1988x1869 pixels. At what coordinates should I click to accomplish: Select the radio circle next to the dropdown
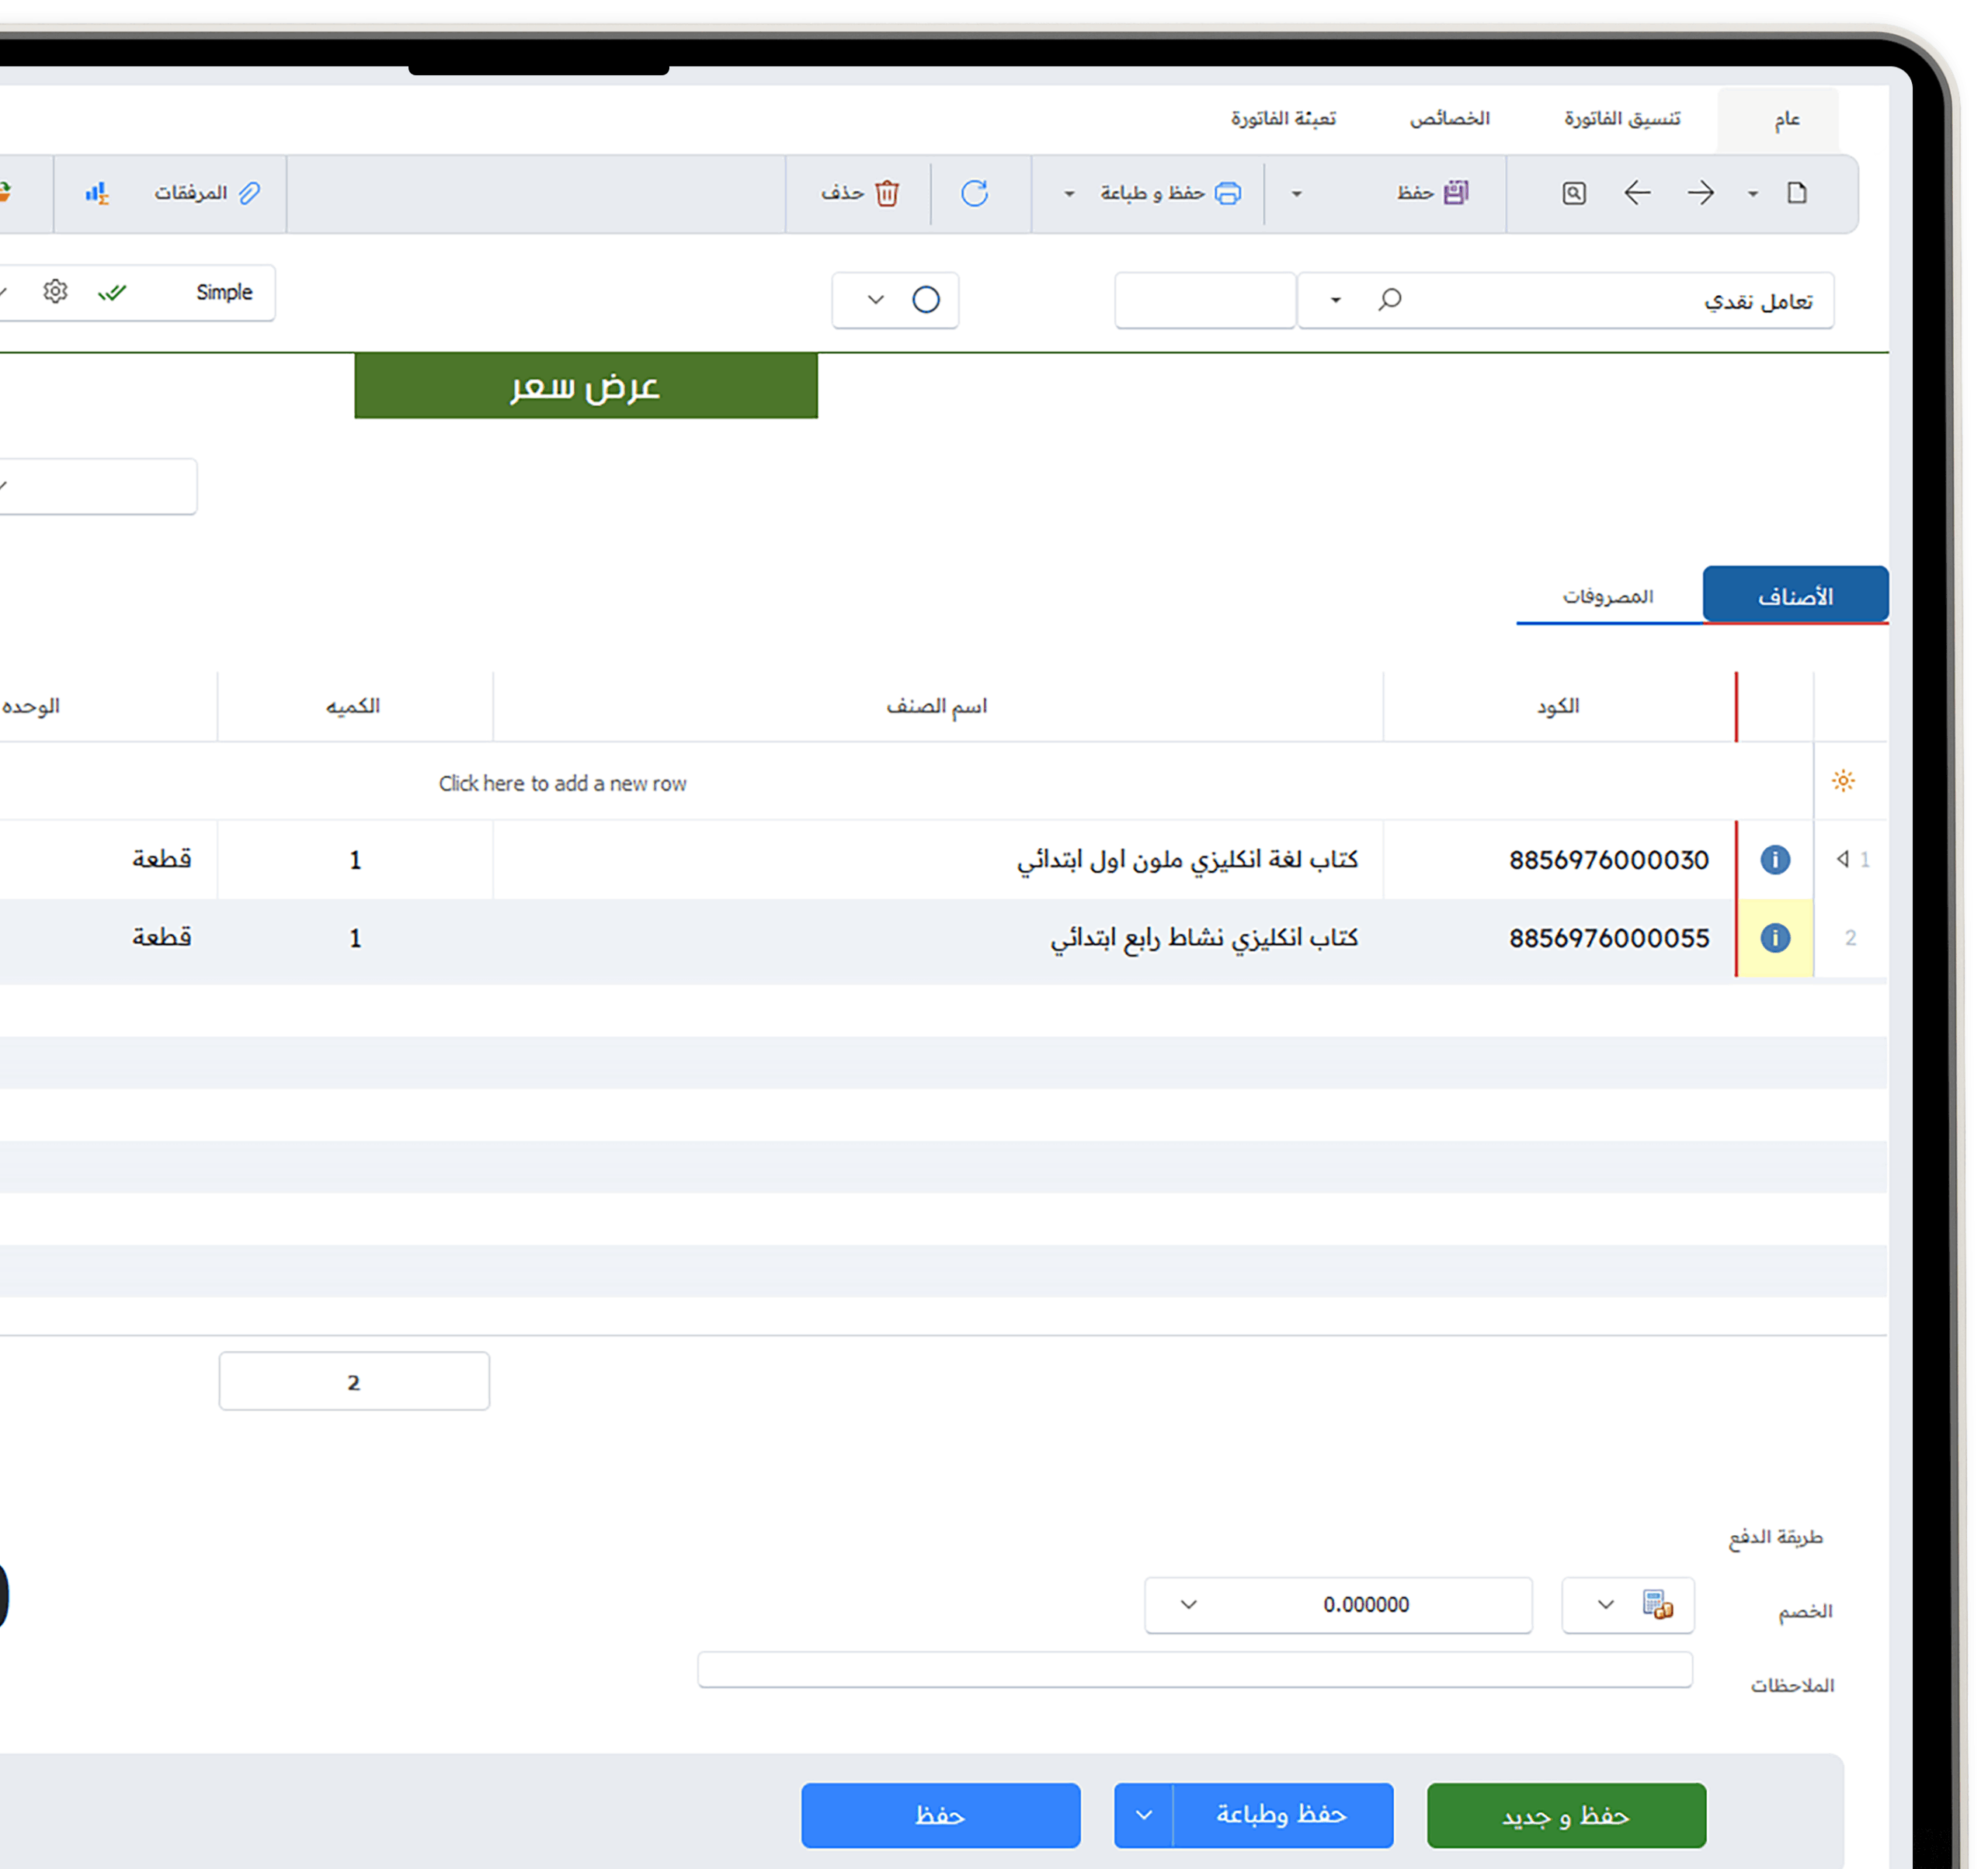[x=926, y=299]
